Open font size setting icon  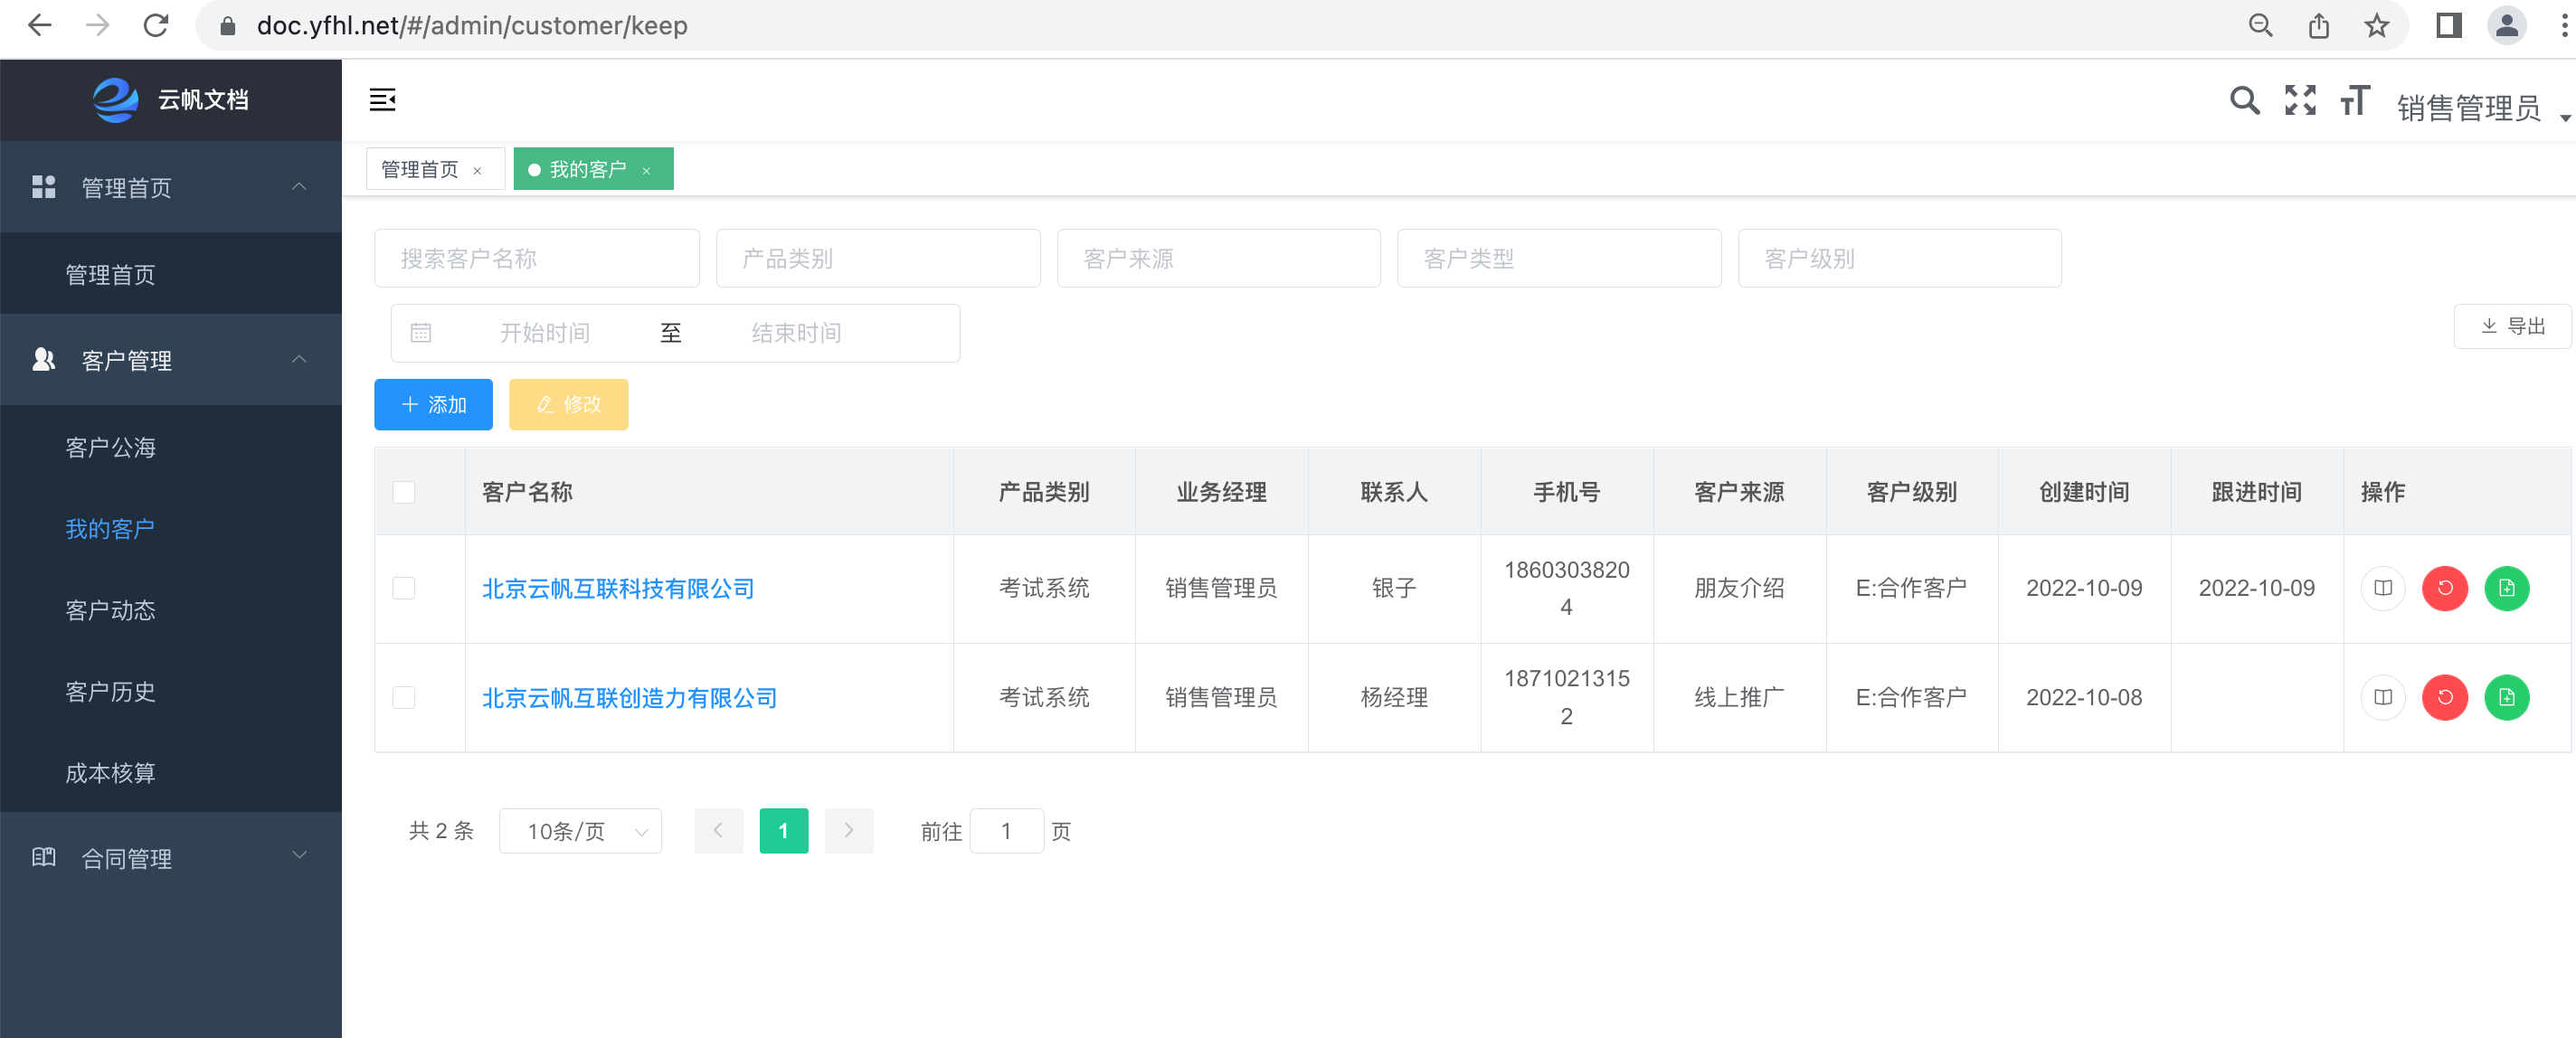tap(2355, 100)
